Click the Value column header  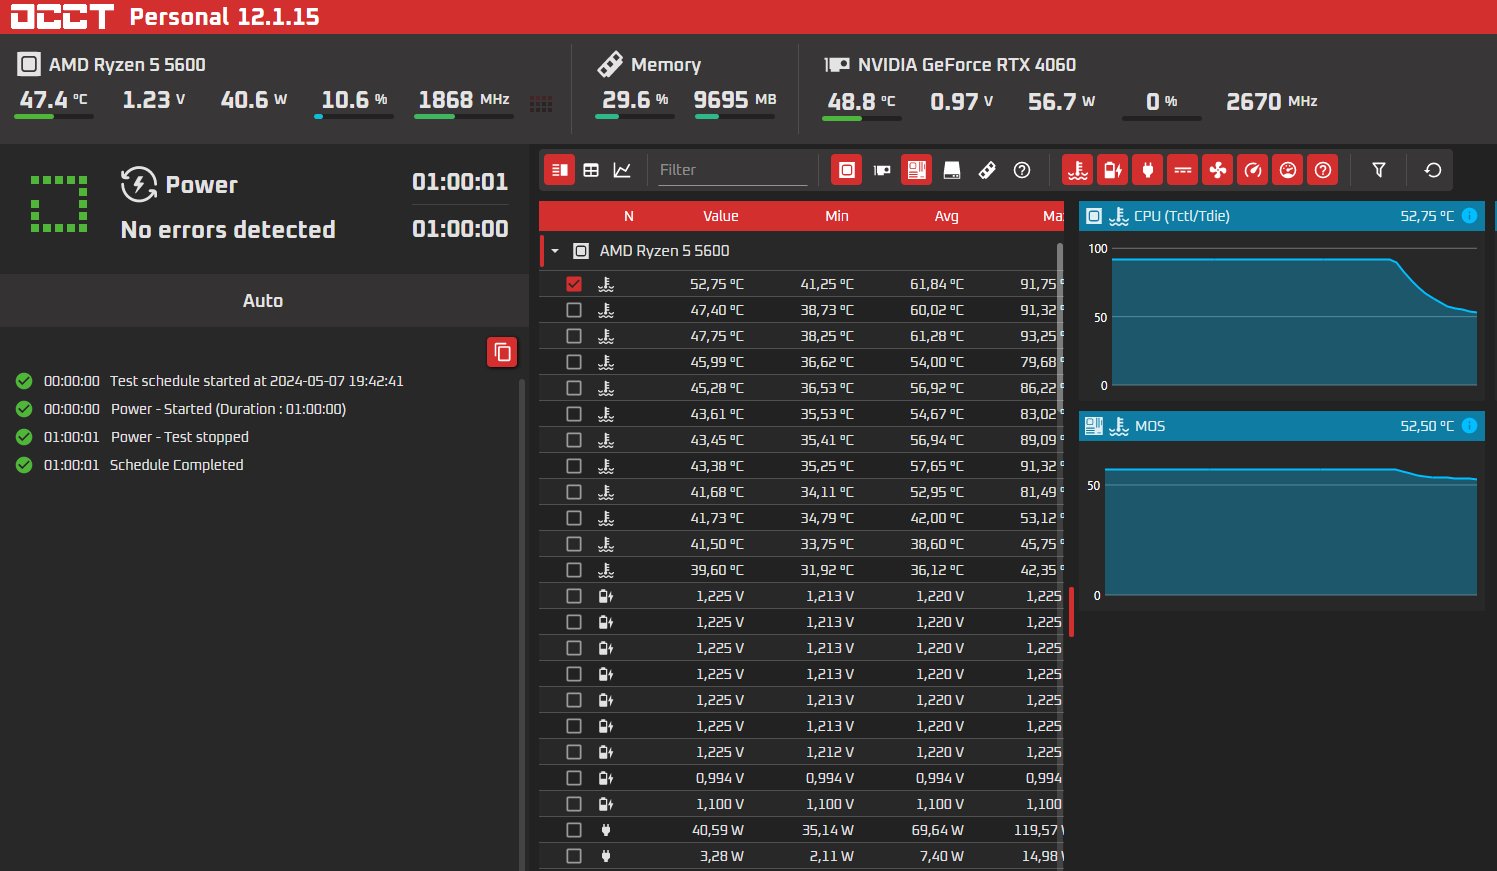(x=720, y=216)
